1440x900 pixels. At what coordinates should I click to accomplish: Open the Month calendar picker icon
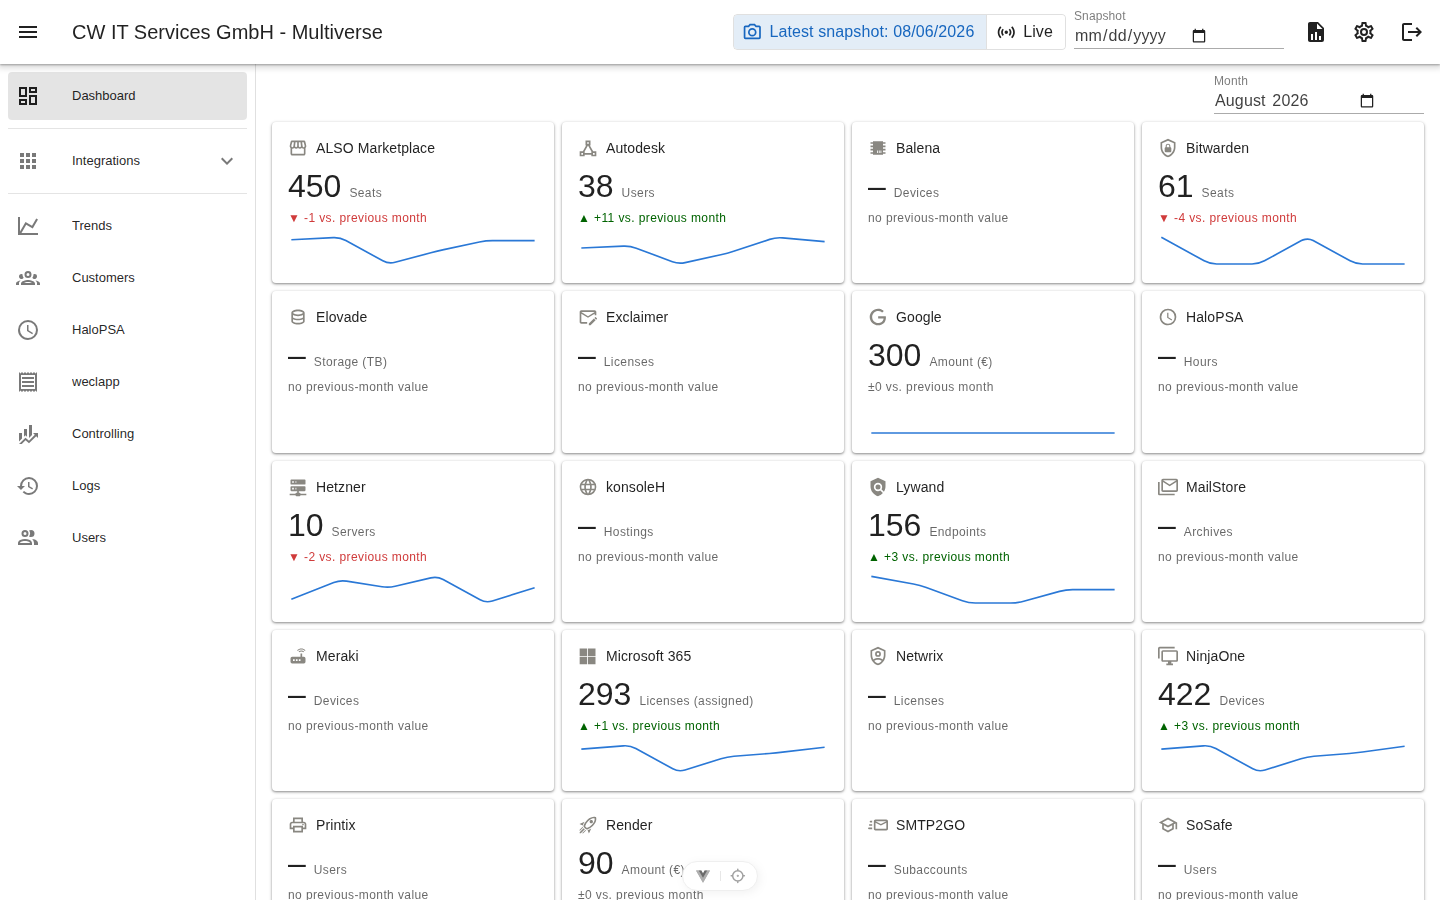(x=1367, y=101)
